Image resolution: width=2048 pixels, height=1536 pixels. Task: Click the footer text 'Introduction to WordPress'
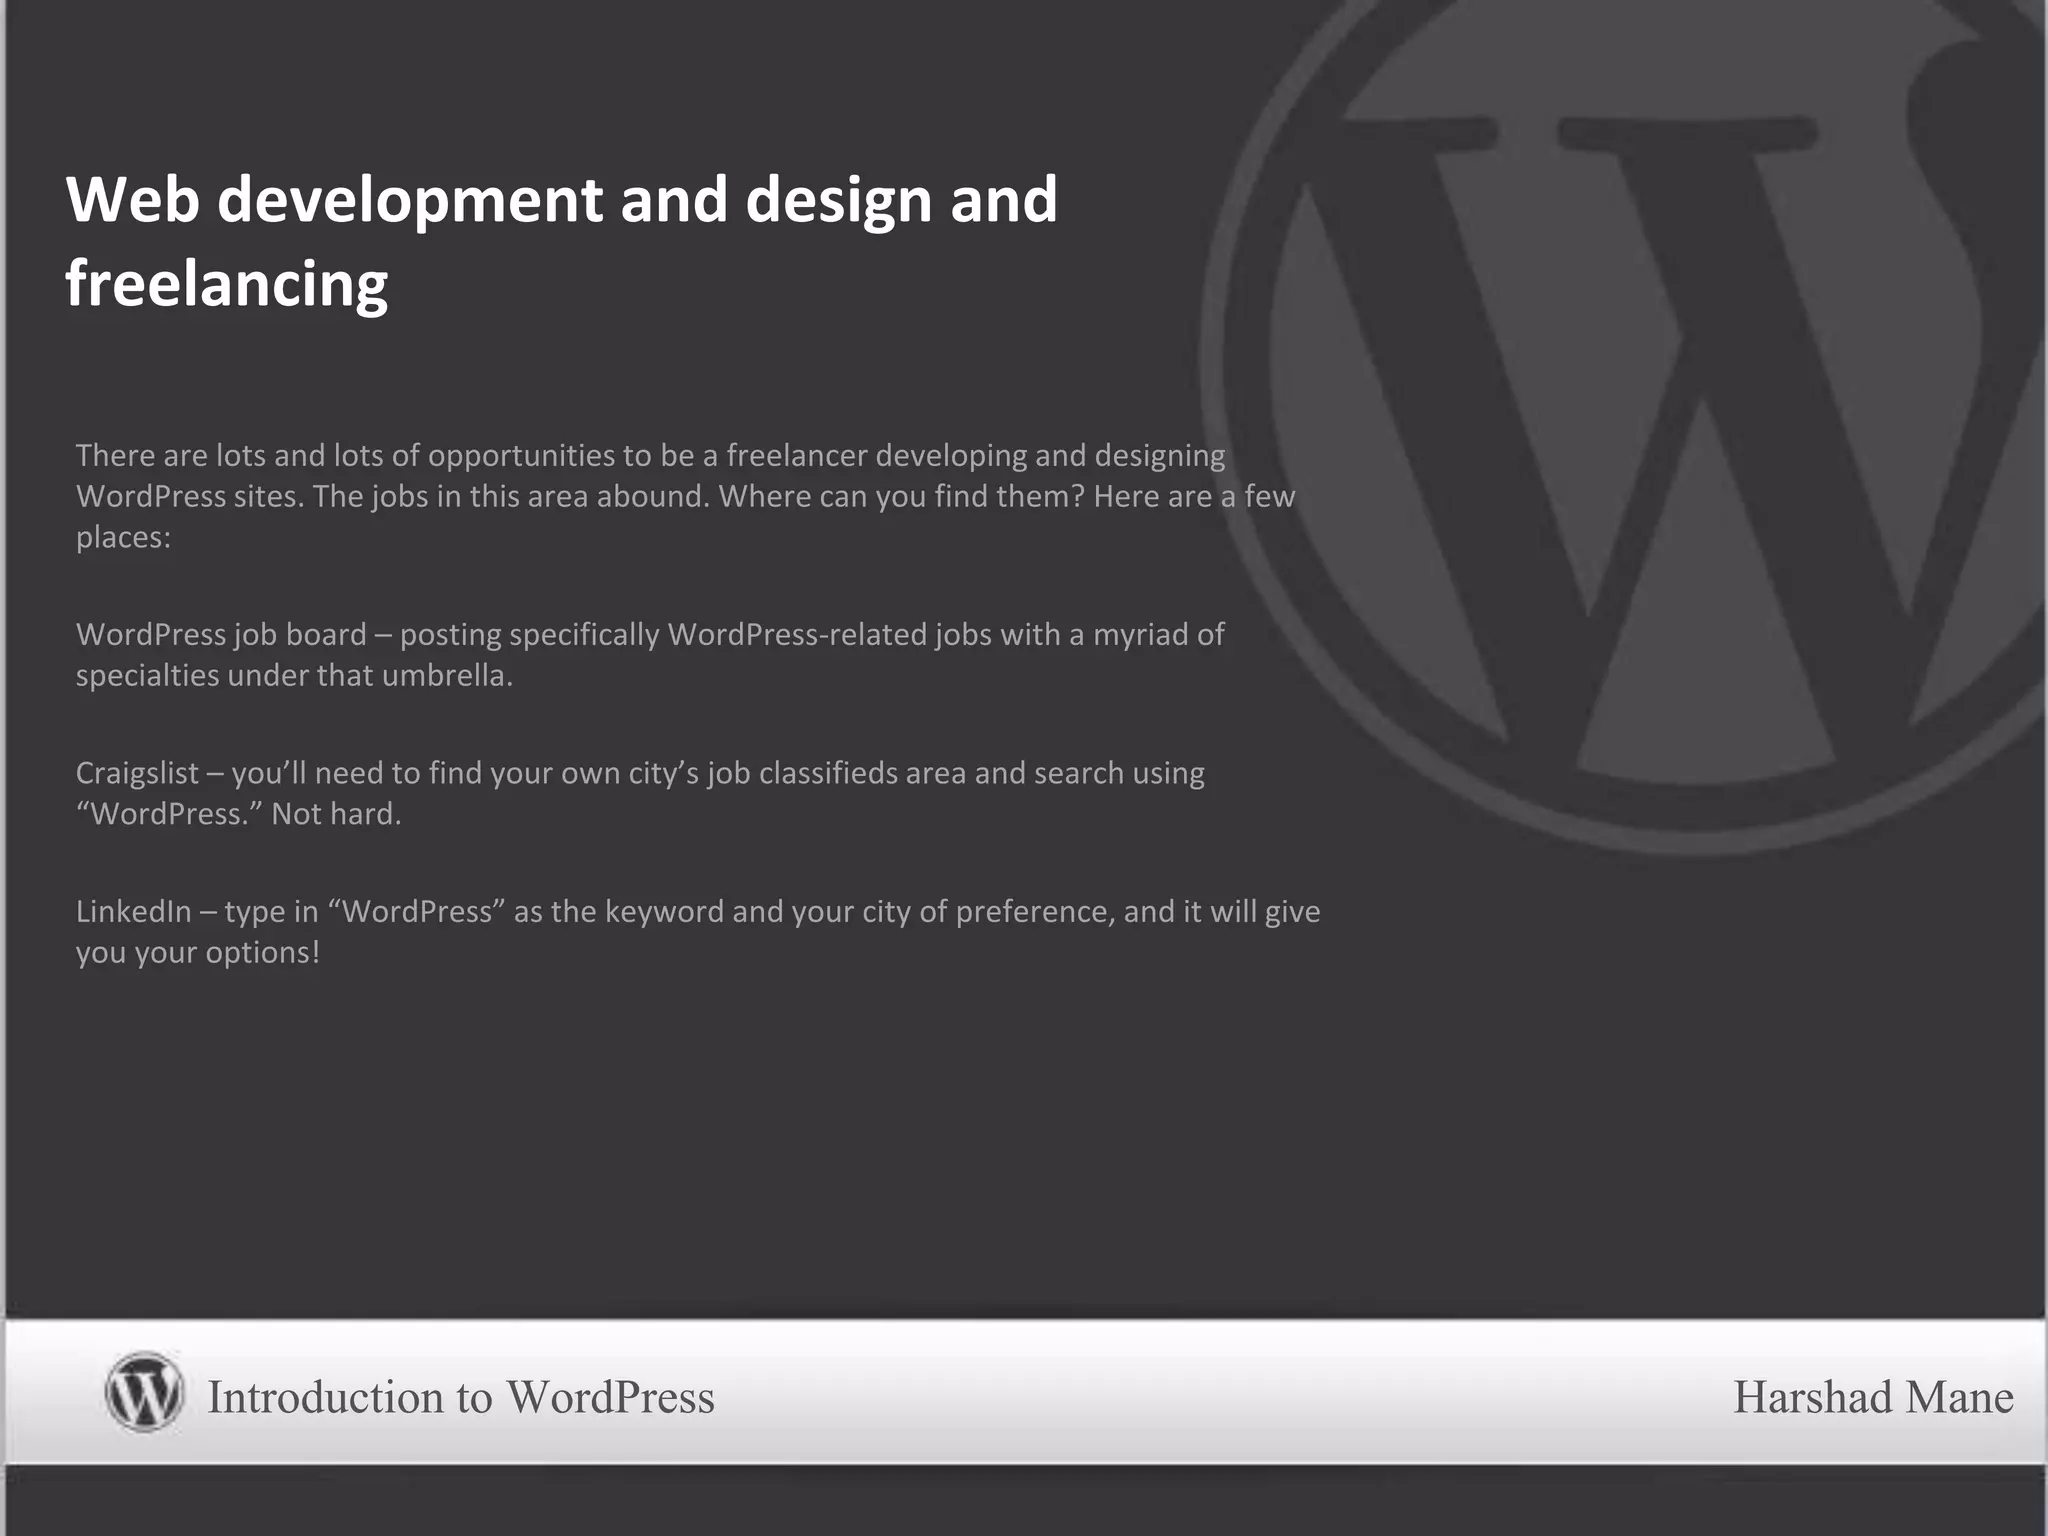(x=461, y=1396)
